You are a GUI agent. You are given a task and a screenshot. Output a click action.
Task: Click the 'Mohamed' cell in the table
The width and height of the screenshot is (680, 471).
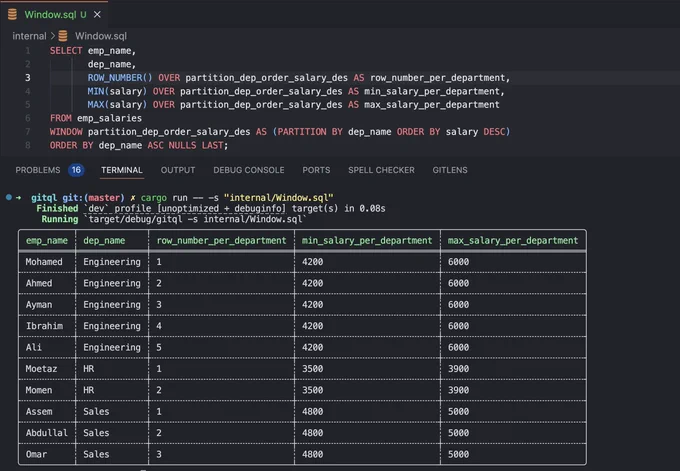coord(44,262)
